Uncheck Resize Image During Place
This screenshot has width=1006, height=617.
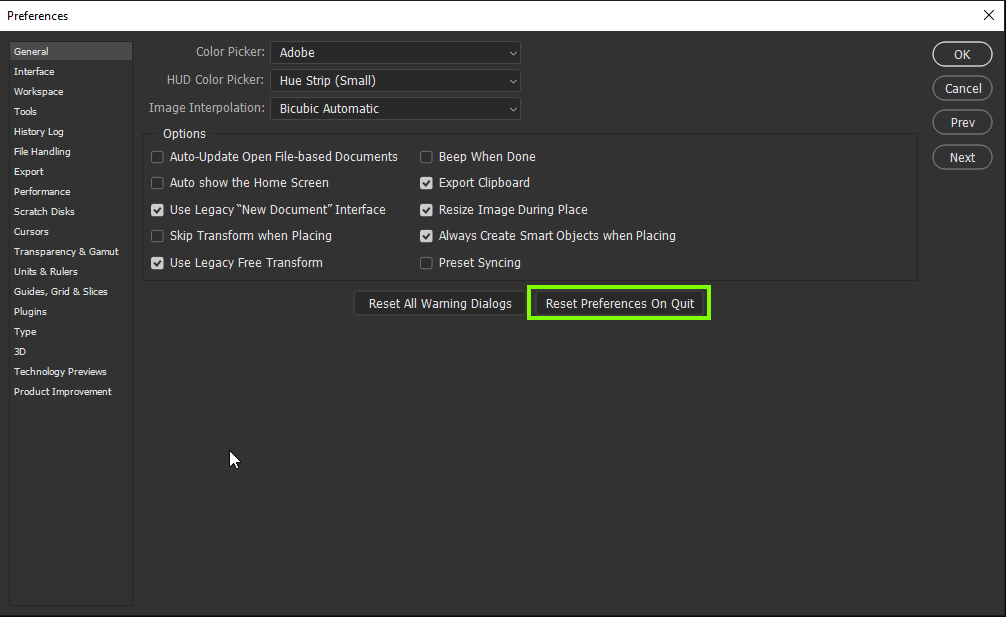pos(426,210)
